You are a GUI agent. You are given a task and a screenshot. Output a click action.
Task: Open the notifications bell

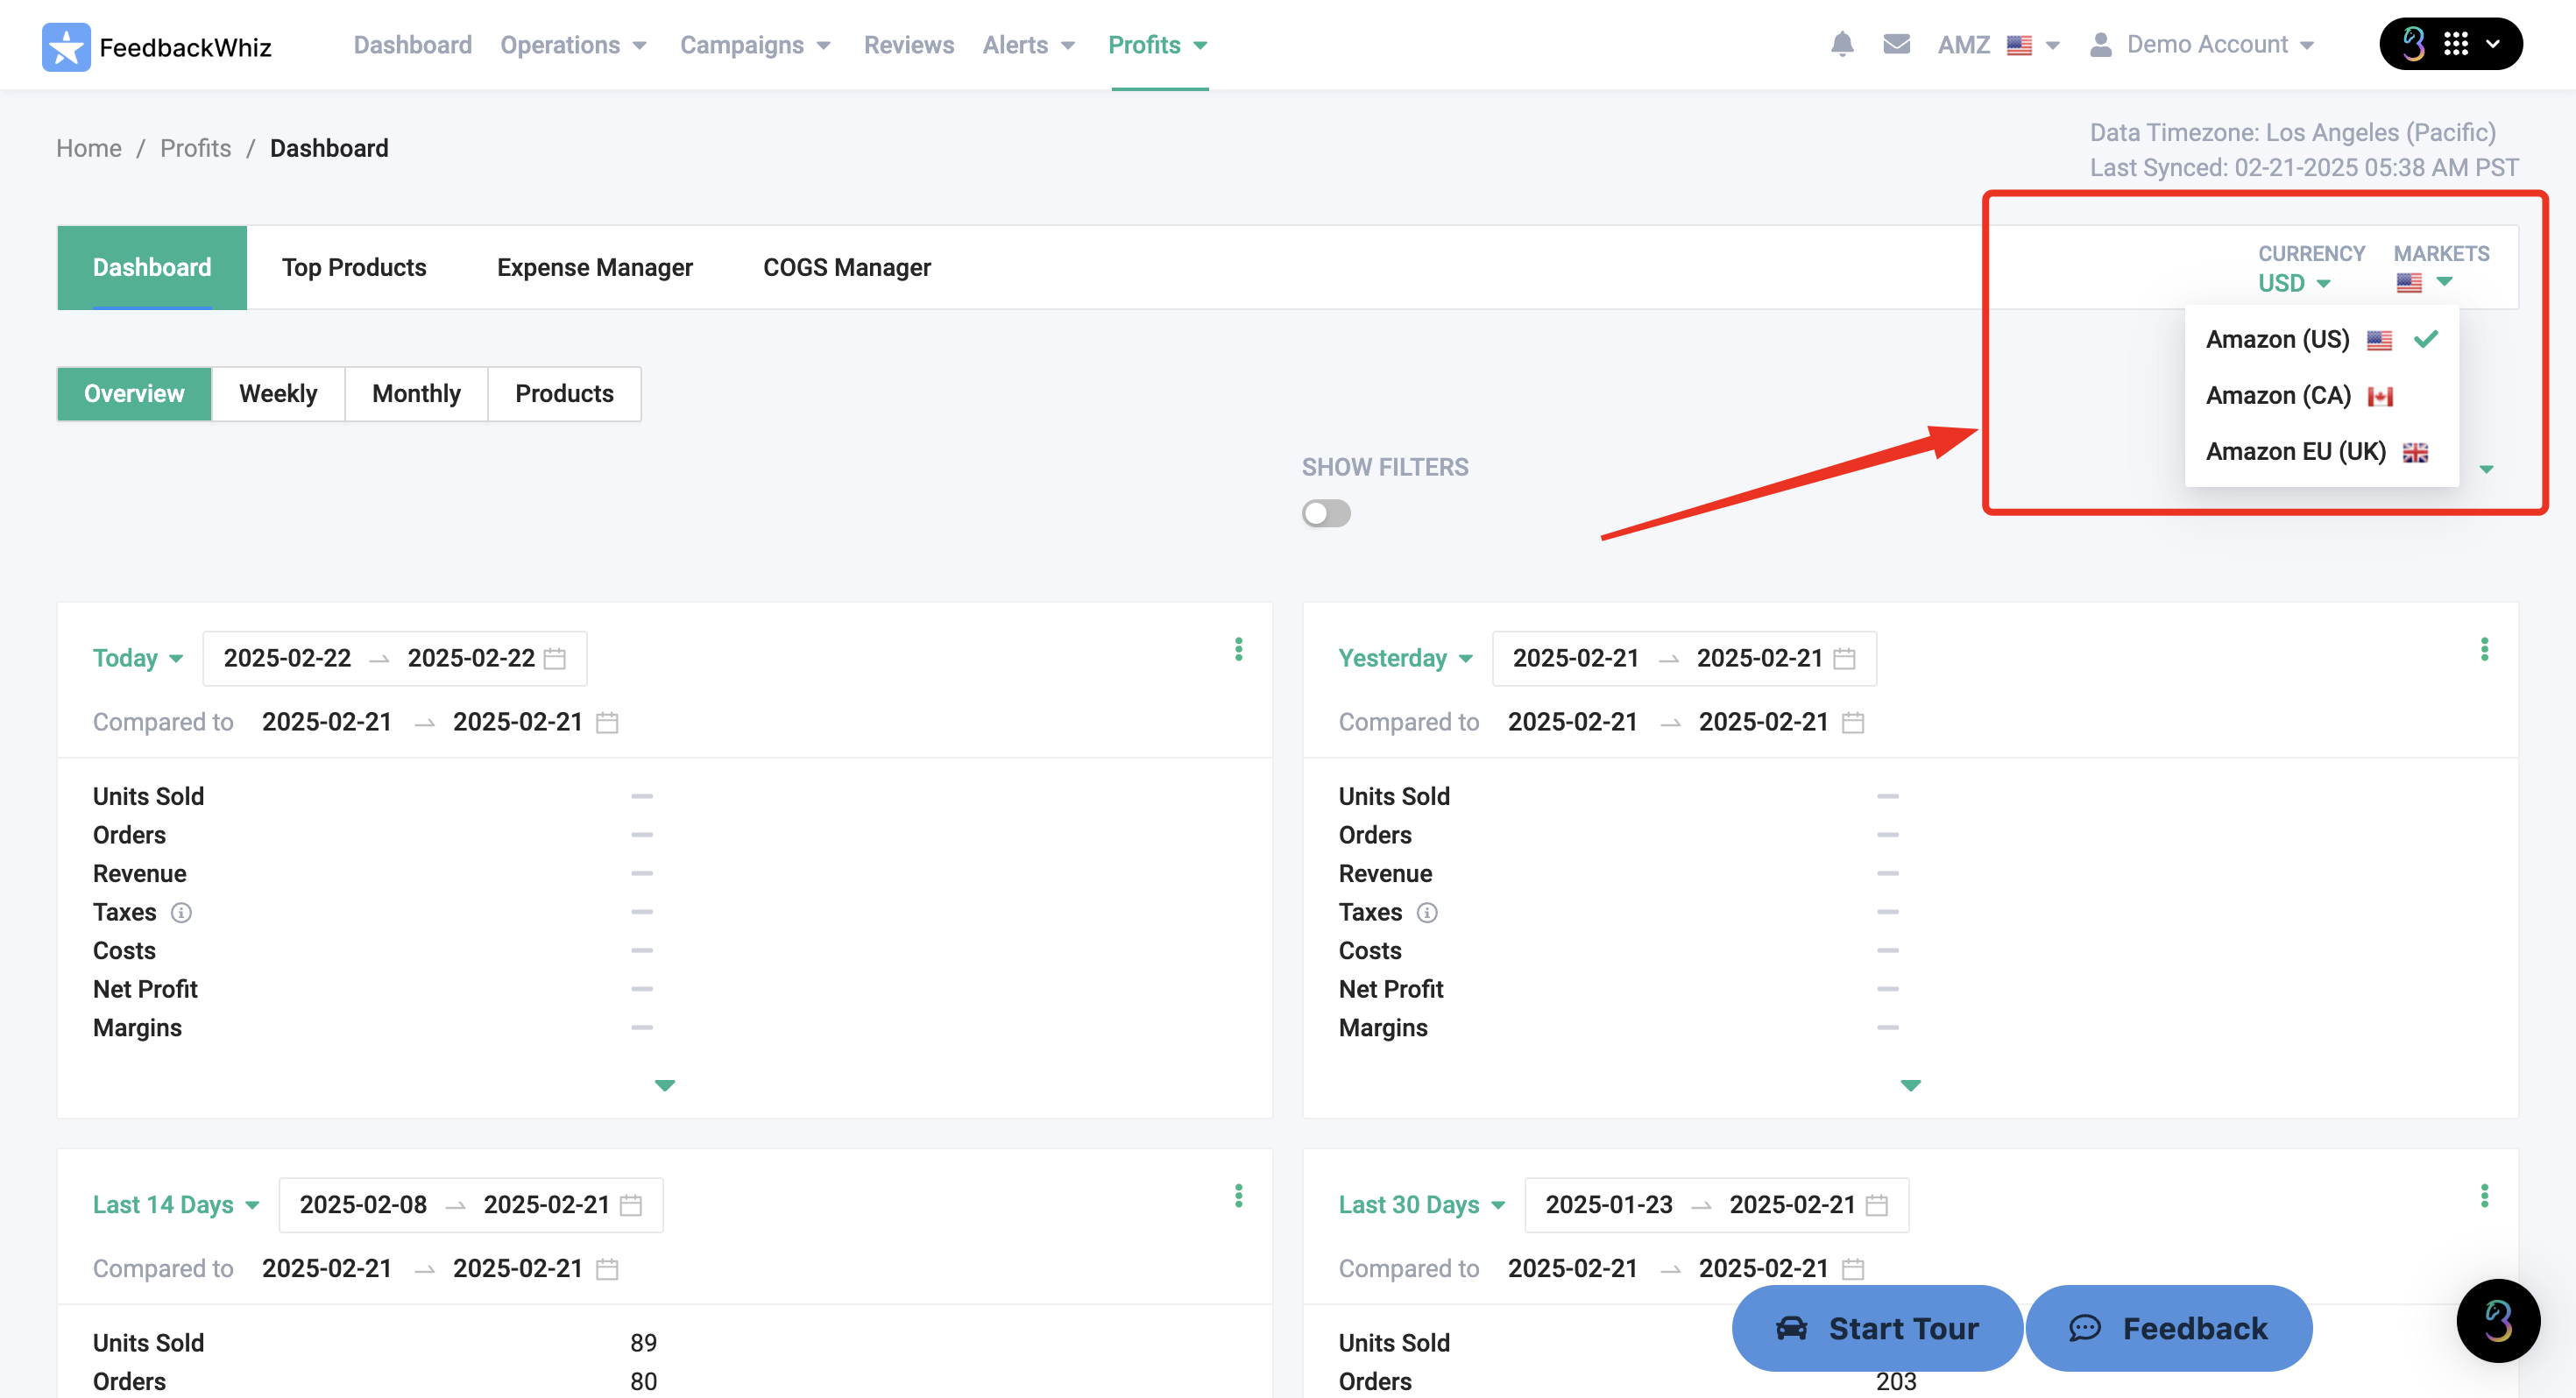tap(1842, 45)
